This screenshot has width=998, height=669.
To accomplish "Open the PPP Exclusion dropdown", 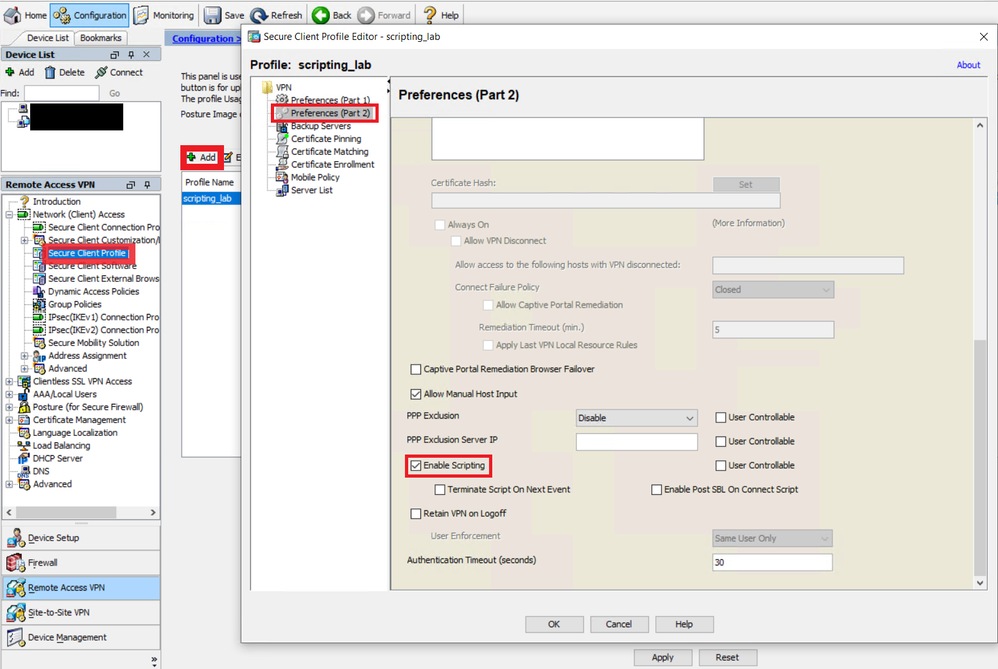I will [638, 417].
